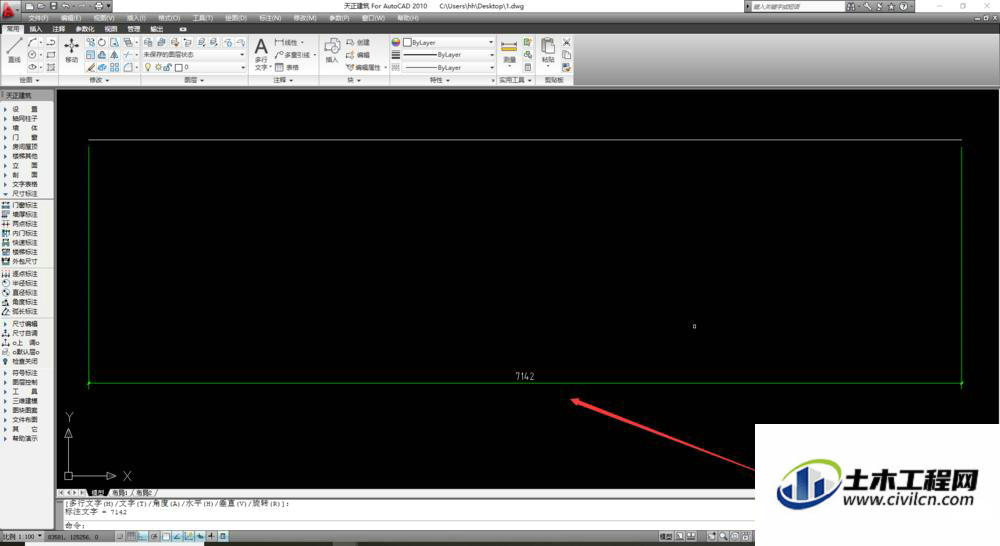
Task: Click the 编辑属性 edit attributes icon
Action: (350, 67)
